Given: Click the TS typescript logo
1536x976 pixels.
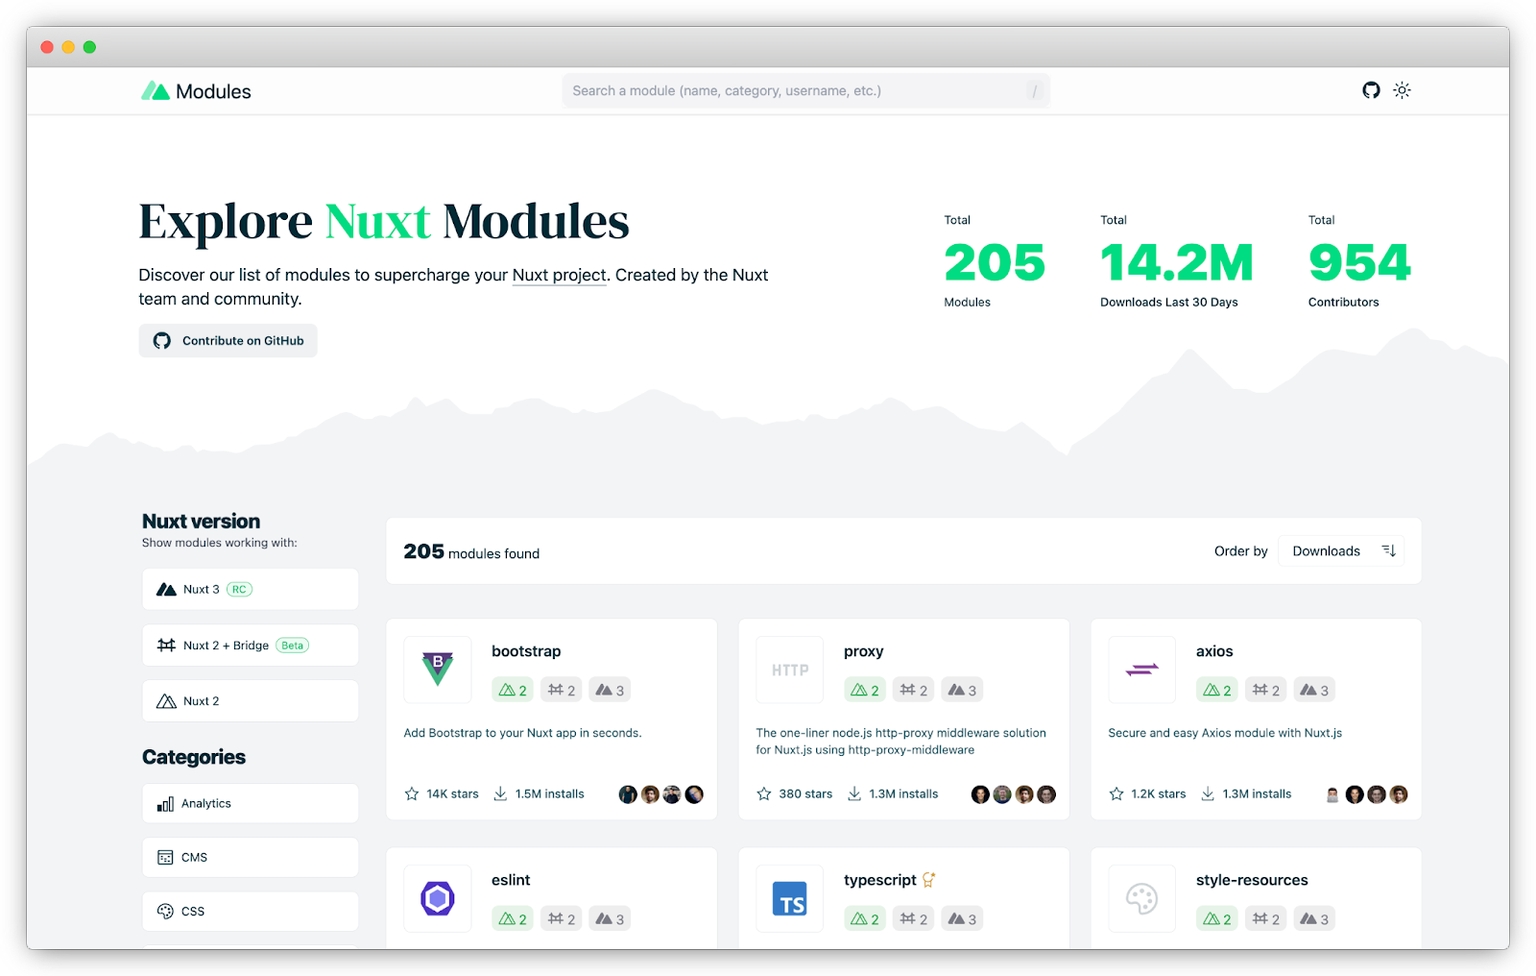Looking at the screenshot, I should point(790,898).
